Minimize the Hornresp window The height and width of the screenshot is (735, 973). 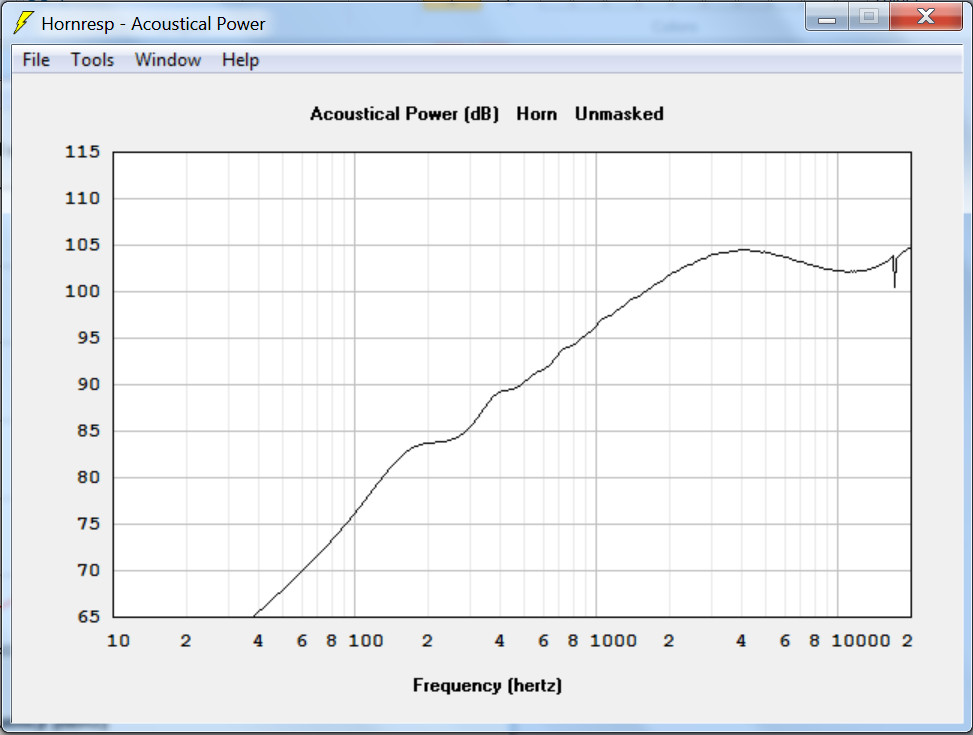(x=827, y=17)
